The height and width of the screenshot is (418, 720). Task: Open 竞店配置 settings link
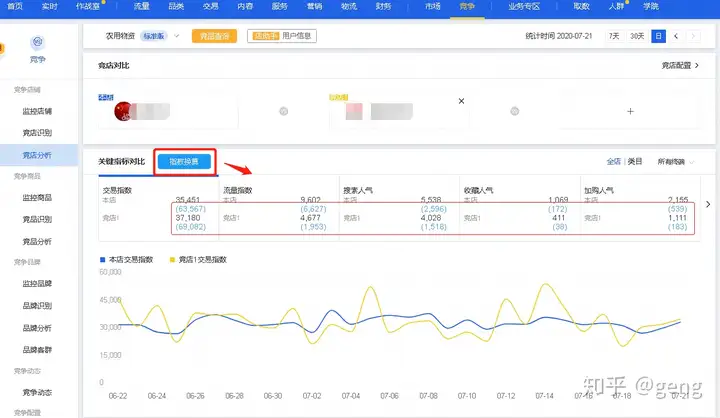(x=680, y=66)
